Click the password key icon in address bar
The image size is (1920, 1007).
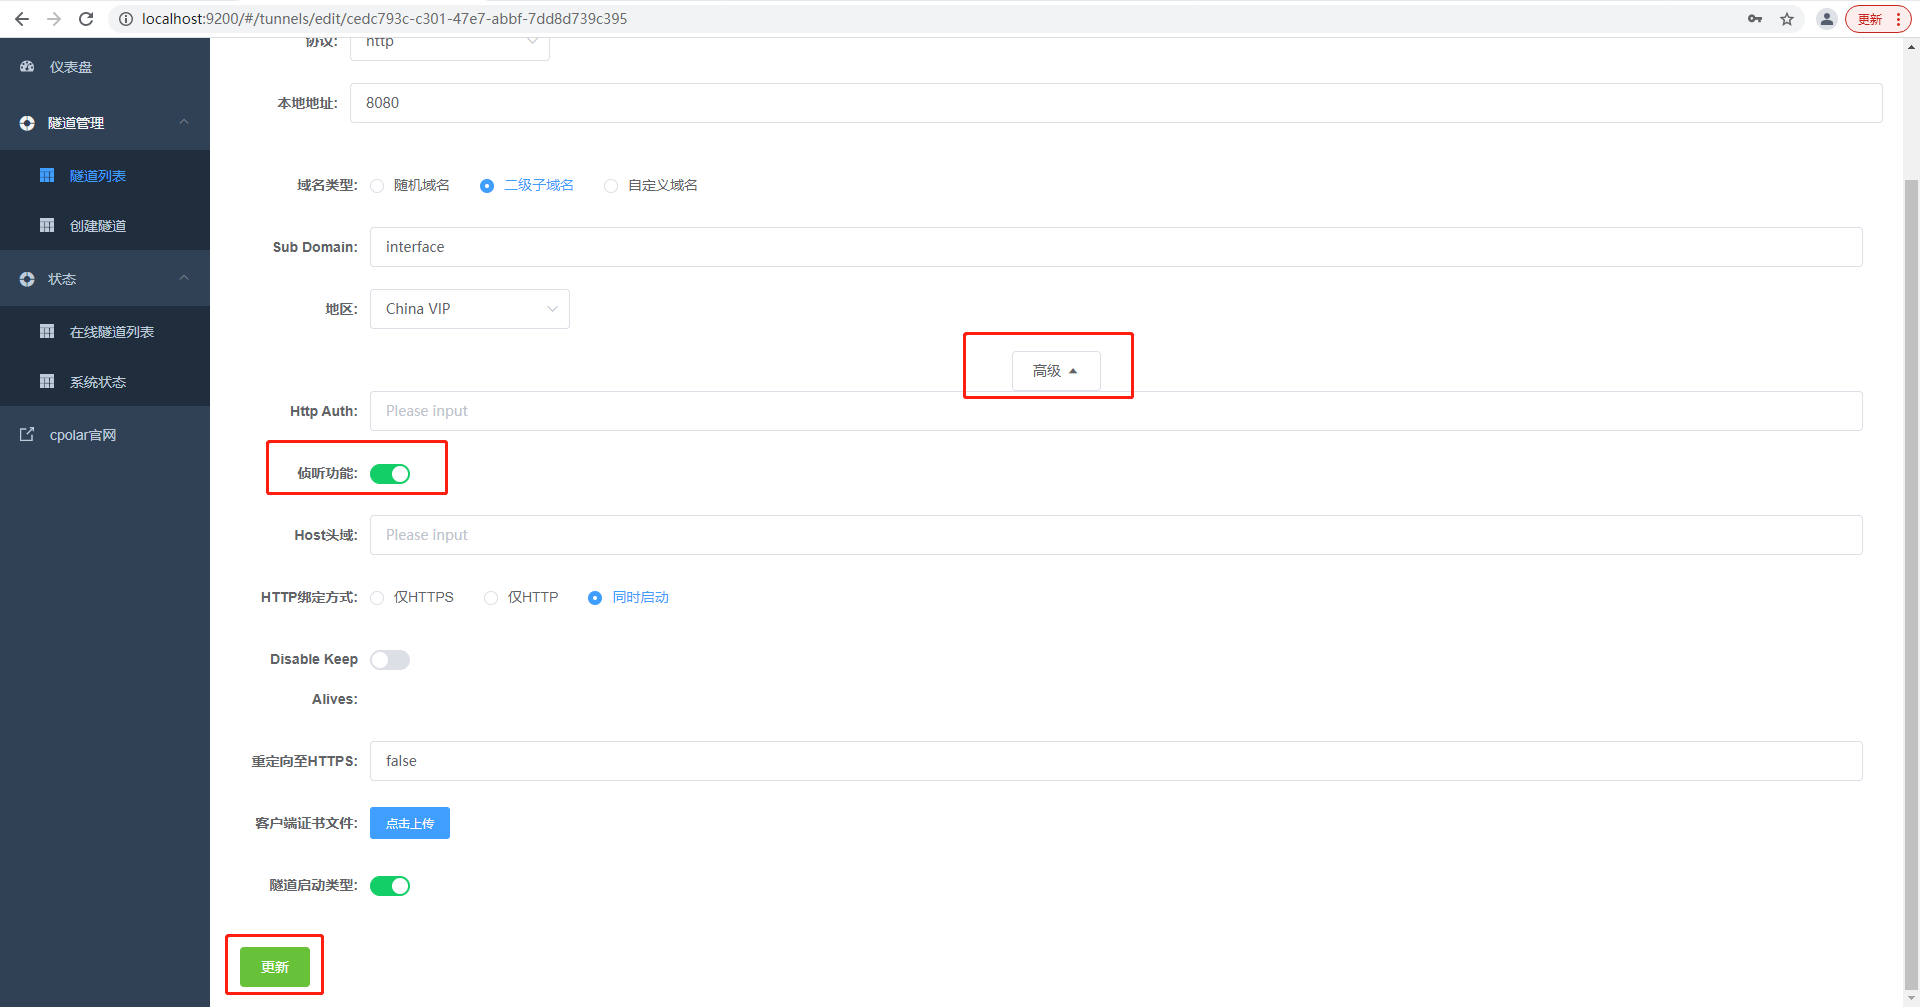pyautogui.click(x=1755, y=18)
